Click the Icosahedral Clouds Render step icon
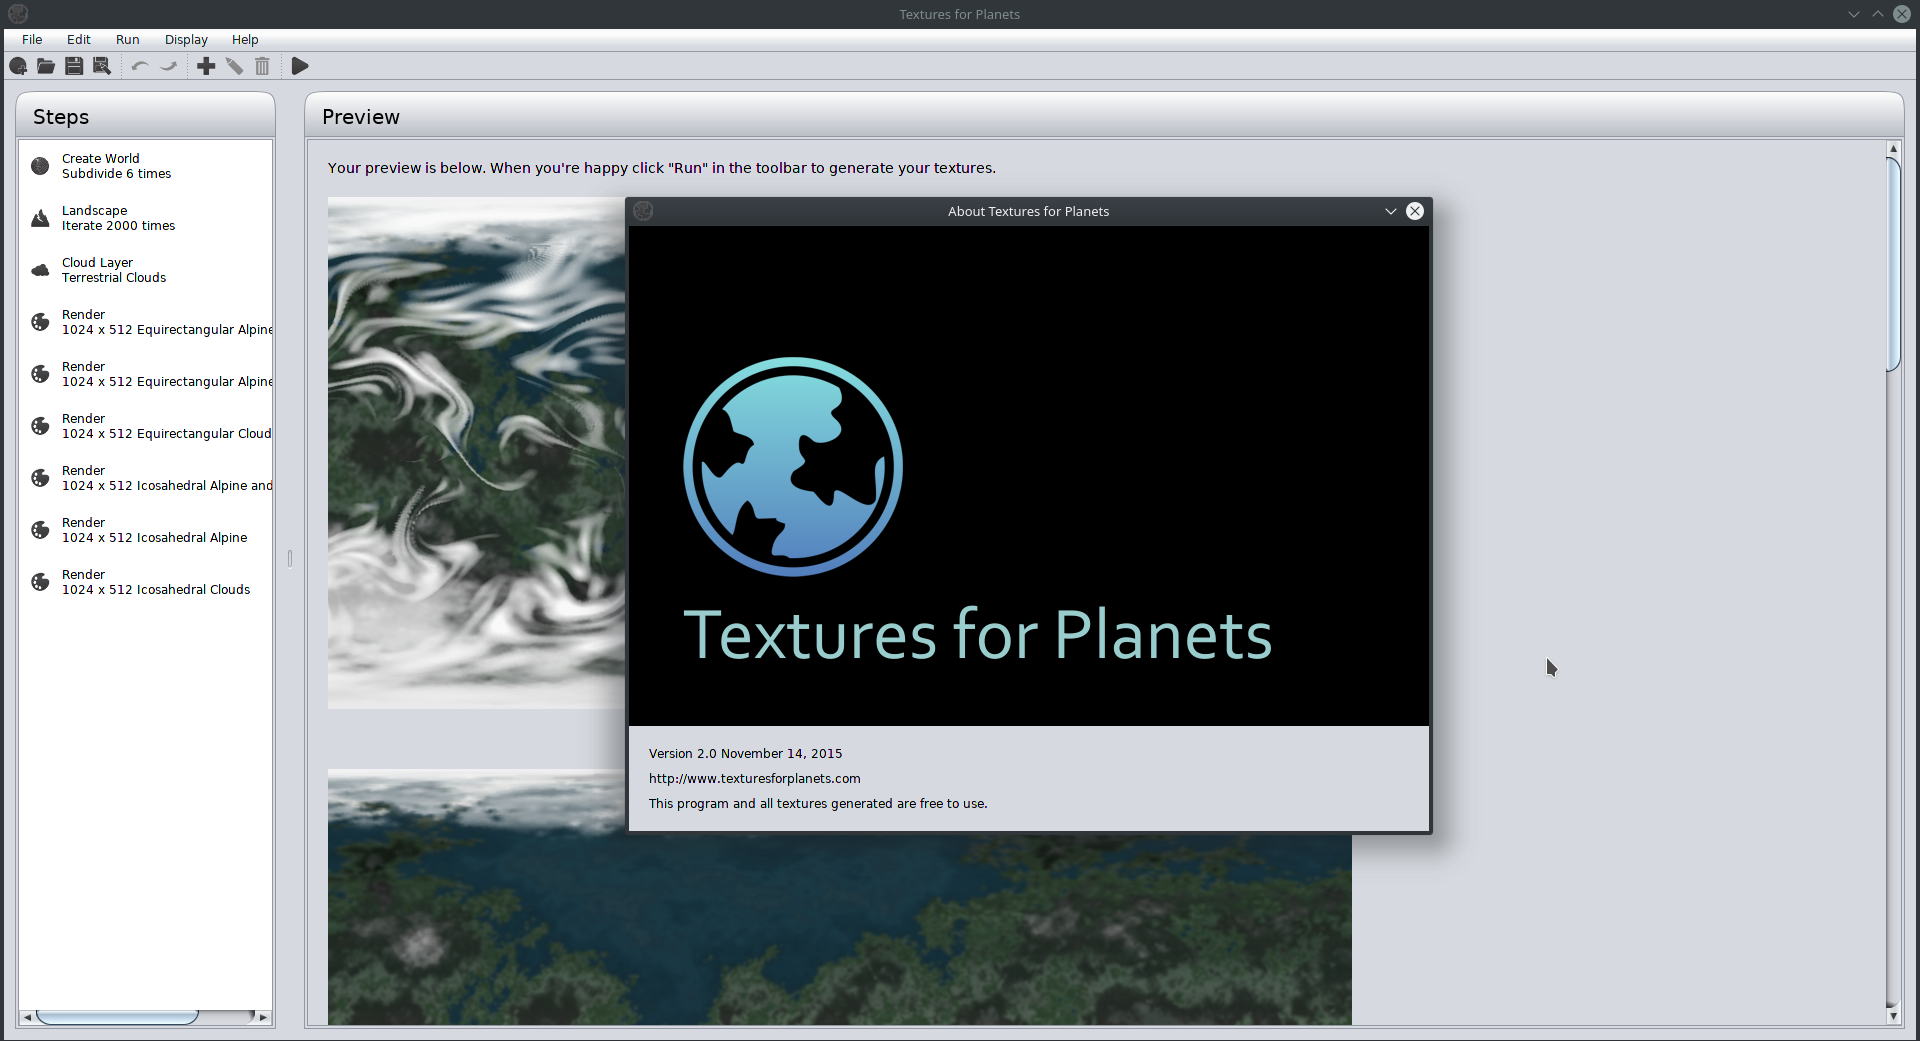 pos(40,582)
